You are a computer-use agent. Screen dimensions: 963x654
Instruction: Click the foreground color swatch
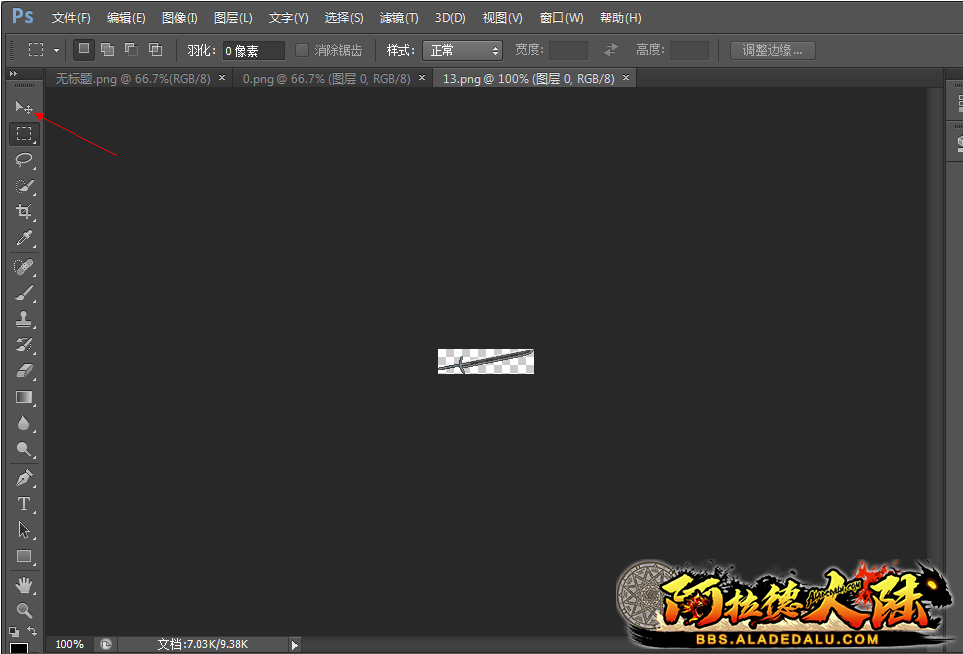click(18, 648)
